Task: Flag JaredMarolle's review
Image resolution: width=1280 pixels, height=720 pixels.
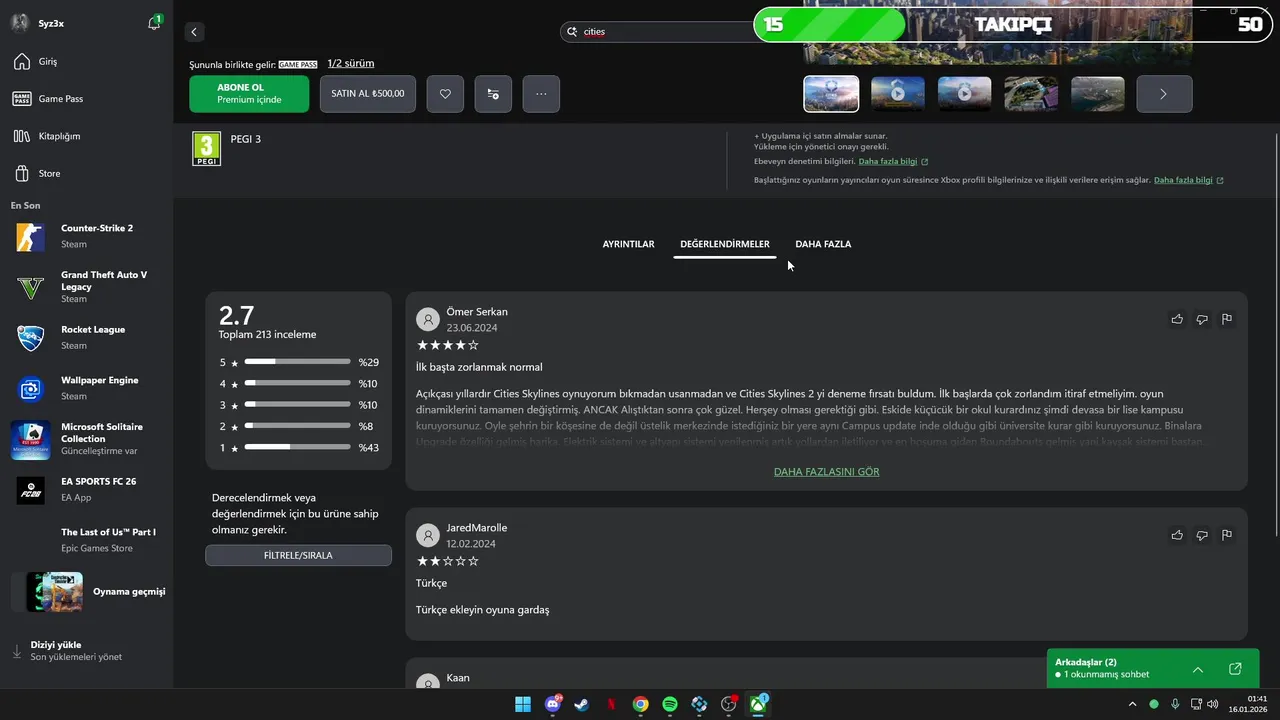Action: (x=1227, y=535)
